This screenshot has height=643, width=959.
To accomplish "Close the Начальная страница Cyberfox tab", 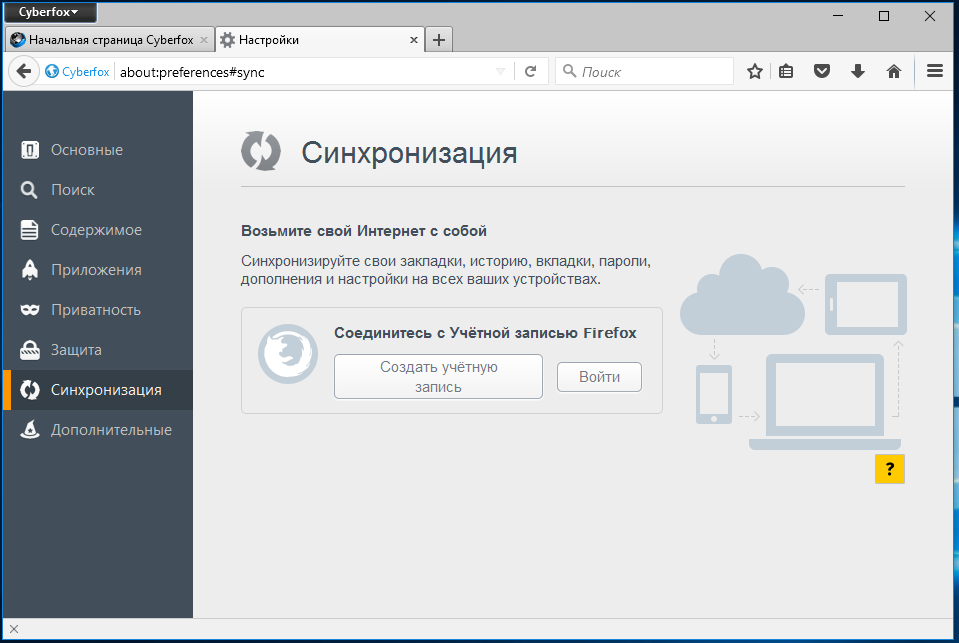I will click(204, 40).
